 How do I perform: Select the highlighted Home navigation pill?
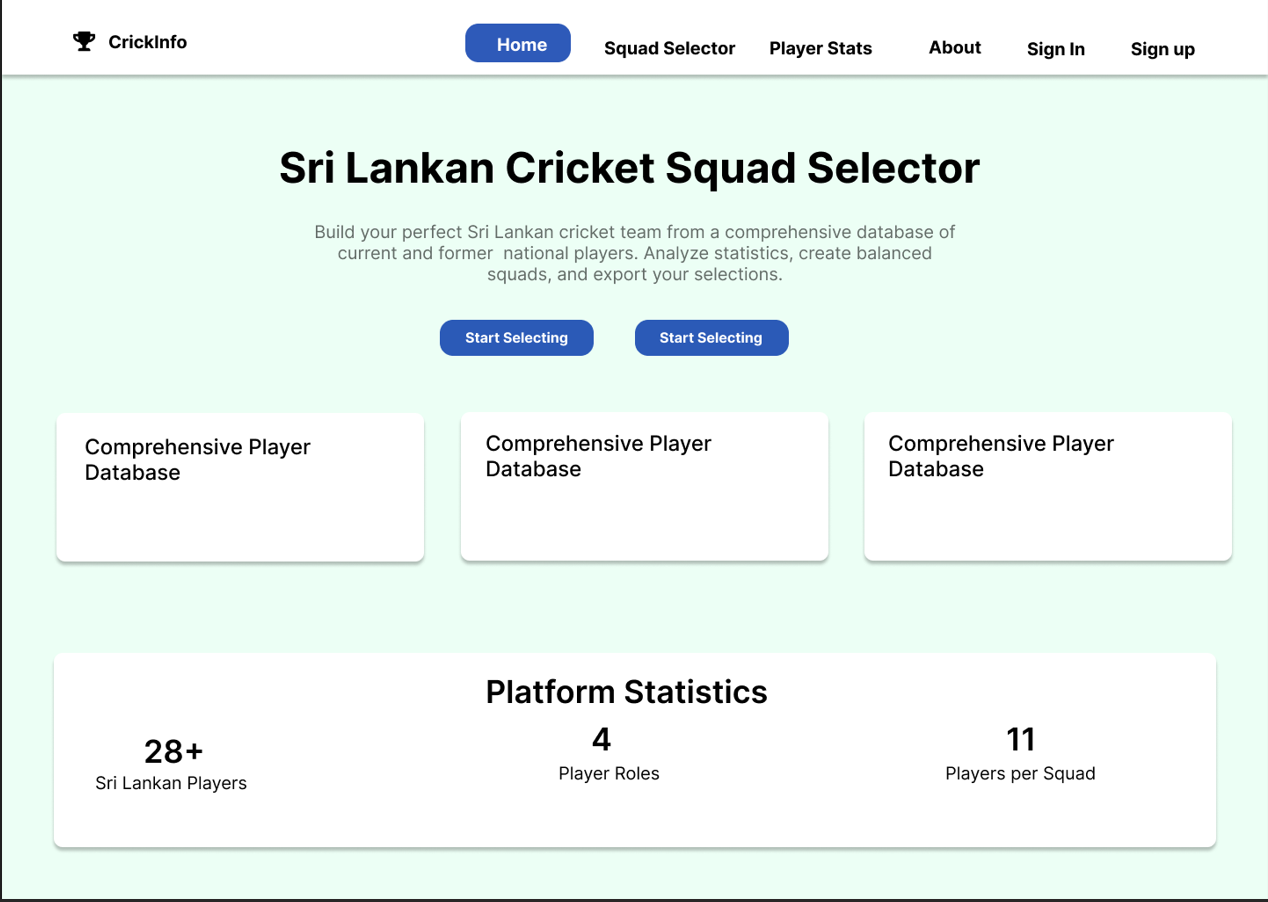(x=517, y=43)
